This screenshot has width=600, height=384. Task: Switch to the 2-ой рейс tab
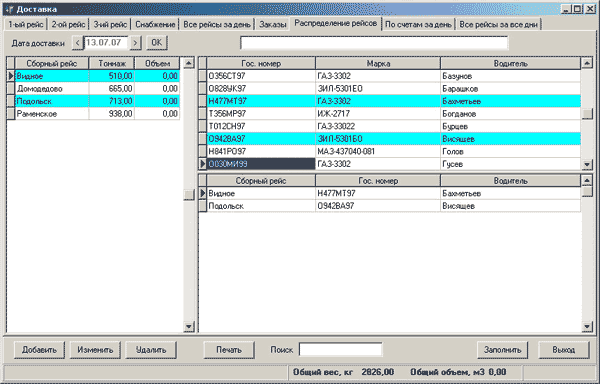(x=68, y=24)
